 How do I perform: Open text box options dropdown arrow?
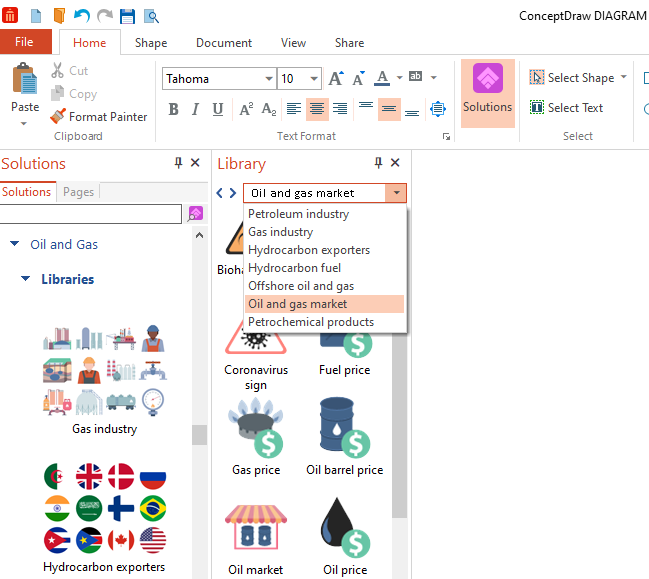pyautogui.click(x=434, y=77)
